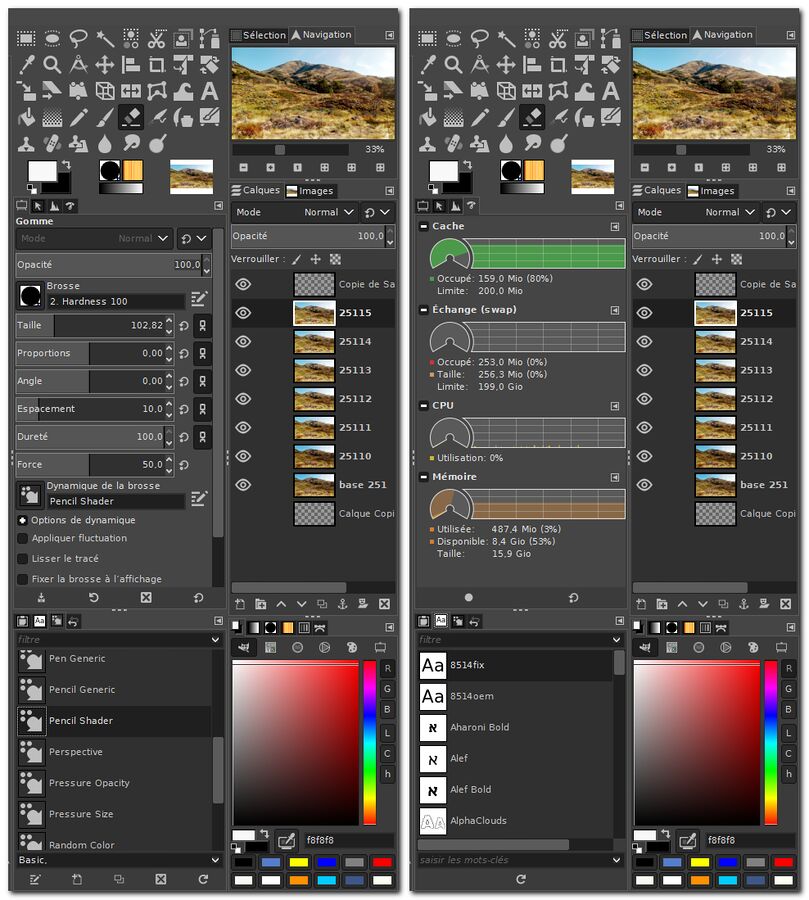809x900 pixels.
Task: Collapse the Cache group in the dashboard
Action: (424, 227)
